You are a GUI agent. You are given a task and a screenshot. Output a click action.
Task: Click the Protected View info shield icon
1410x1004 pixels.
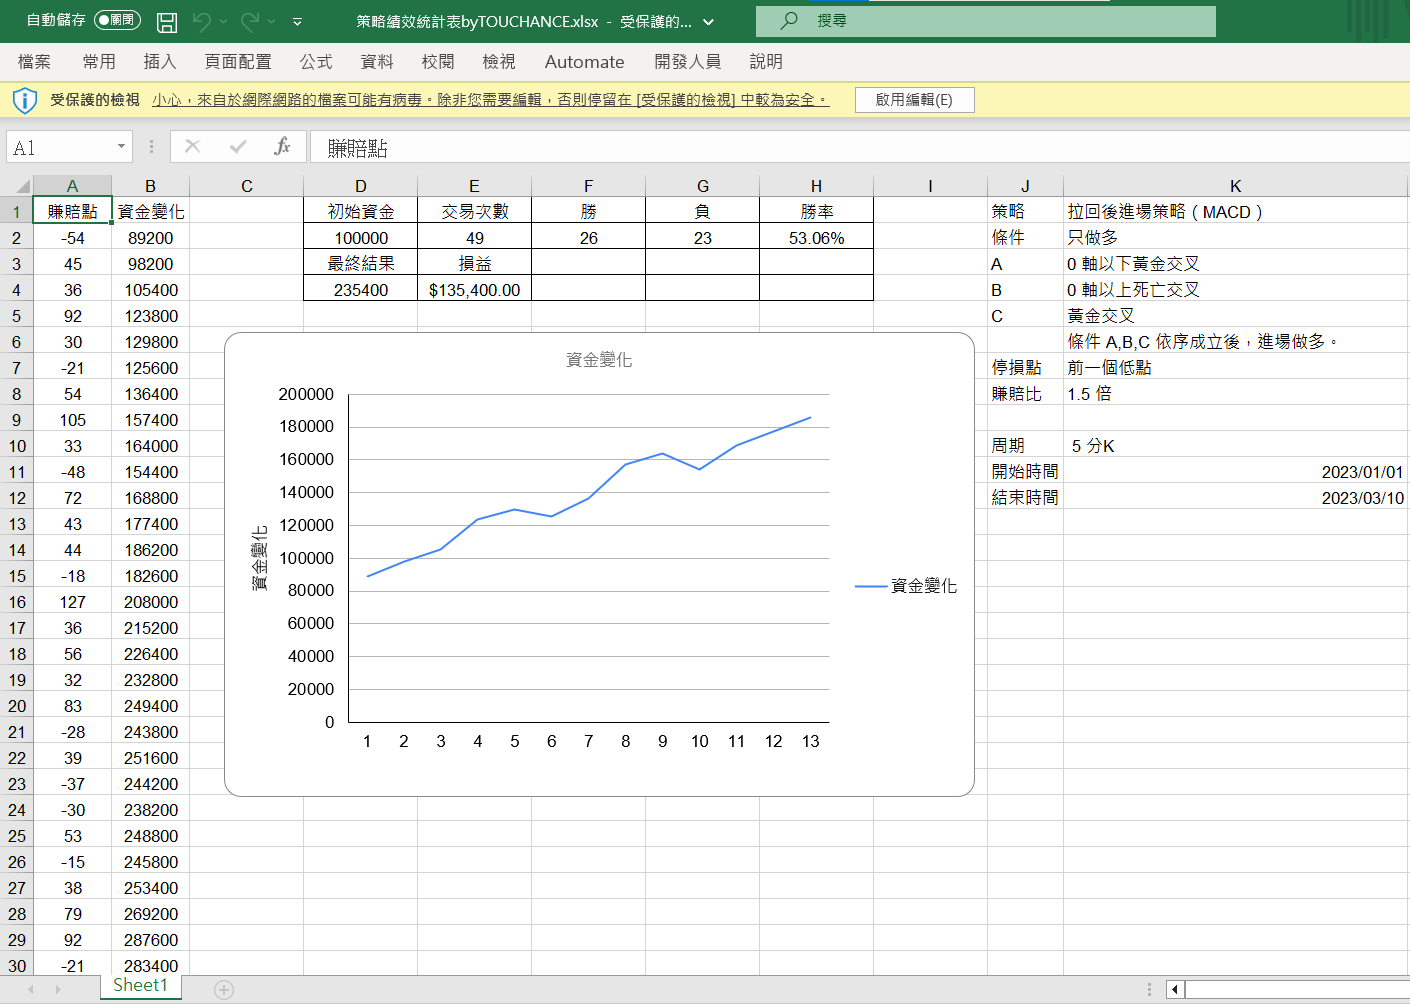tap(24, 99)
